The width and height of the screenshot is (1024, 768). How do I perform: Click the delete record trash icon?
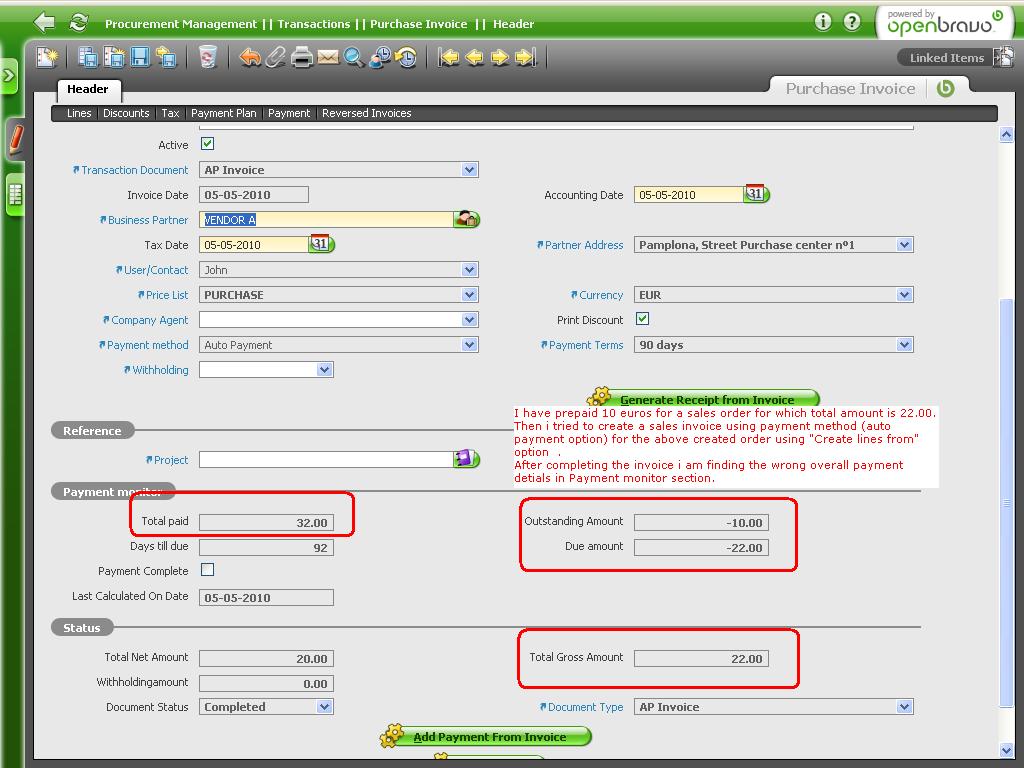pyautogui.click(x=207, y=57)
